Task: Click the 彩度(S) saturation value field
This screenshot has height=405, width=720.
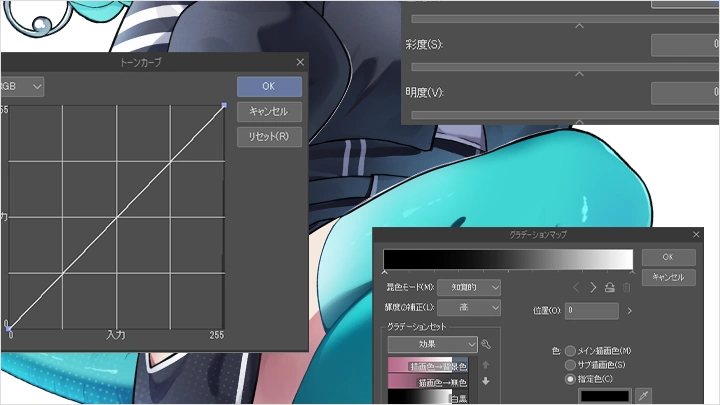Action: click(x=685, y=45)
